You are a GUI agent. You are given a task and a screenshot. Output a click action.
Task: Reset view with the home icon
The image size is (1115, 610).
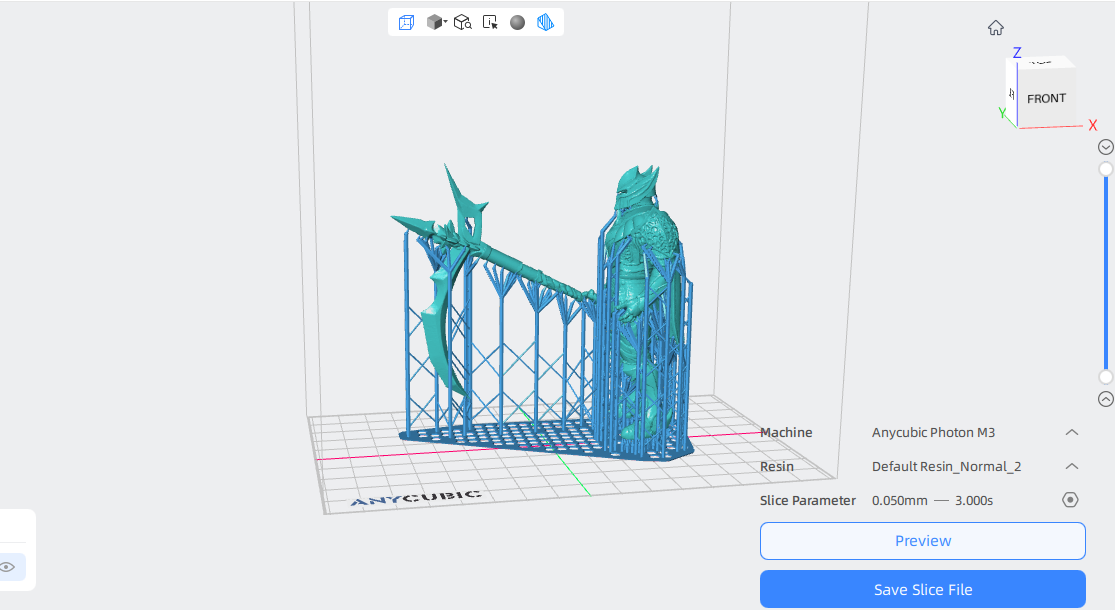pos(996,28)
